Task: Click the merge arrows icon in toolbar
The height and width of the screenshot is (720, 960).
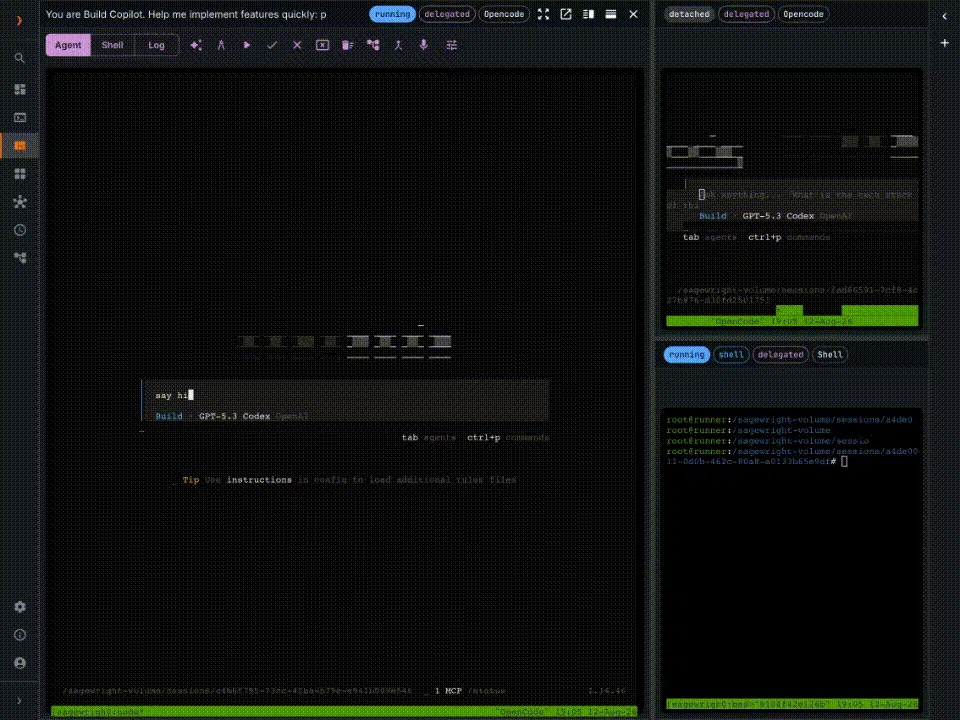Action: (x=398, y=45)
